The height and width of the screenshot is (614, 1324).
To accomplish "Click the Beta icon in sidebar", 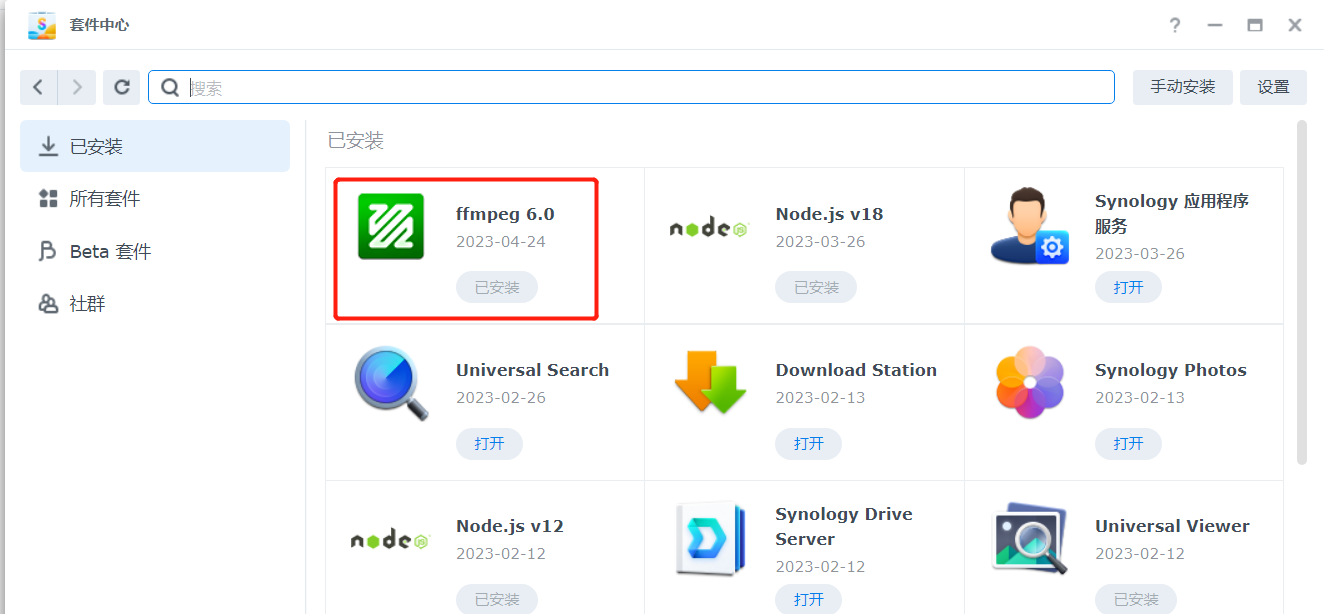I will click(x=48, y=251).
